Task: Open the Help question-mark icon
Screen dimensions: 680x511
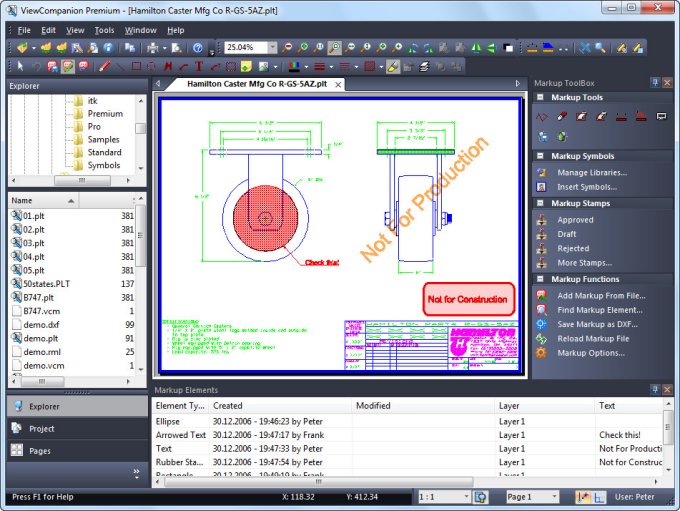Action: (198, 47)
